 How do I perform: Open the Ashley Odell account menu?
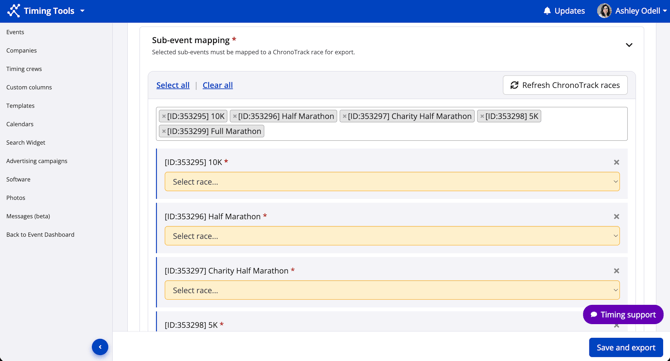click(632, 11)
